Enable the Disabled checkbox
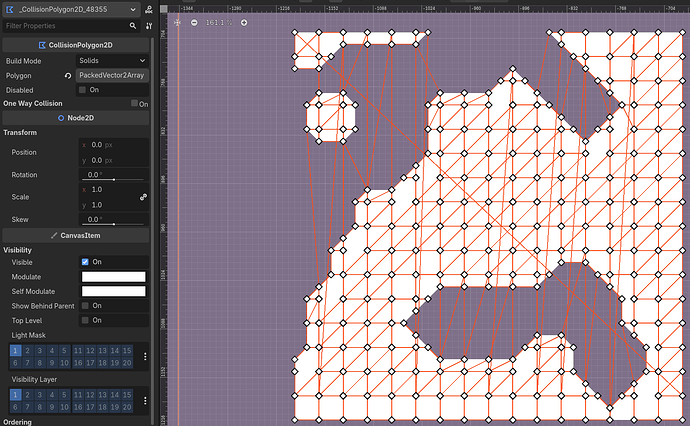Viewport: 690px width, 426px height. tap(84, 89)
